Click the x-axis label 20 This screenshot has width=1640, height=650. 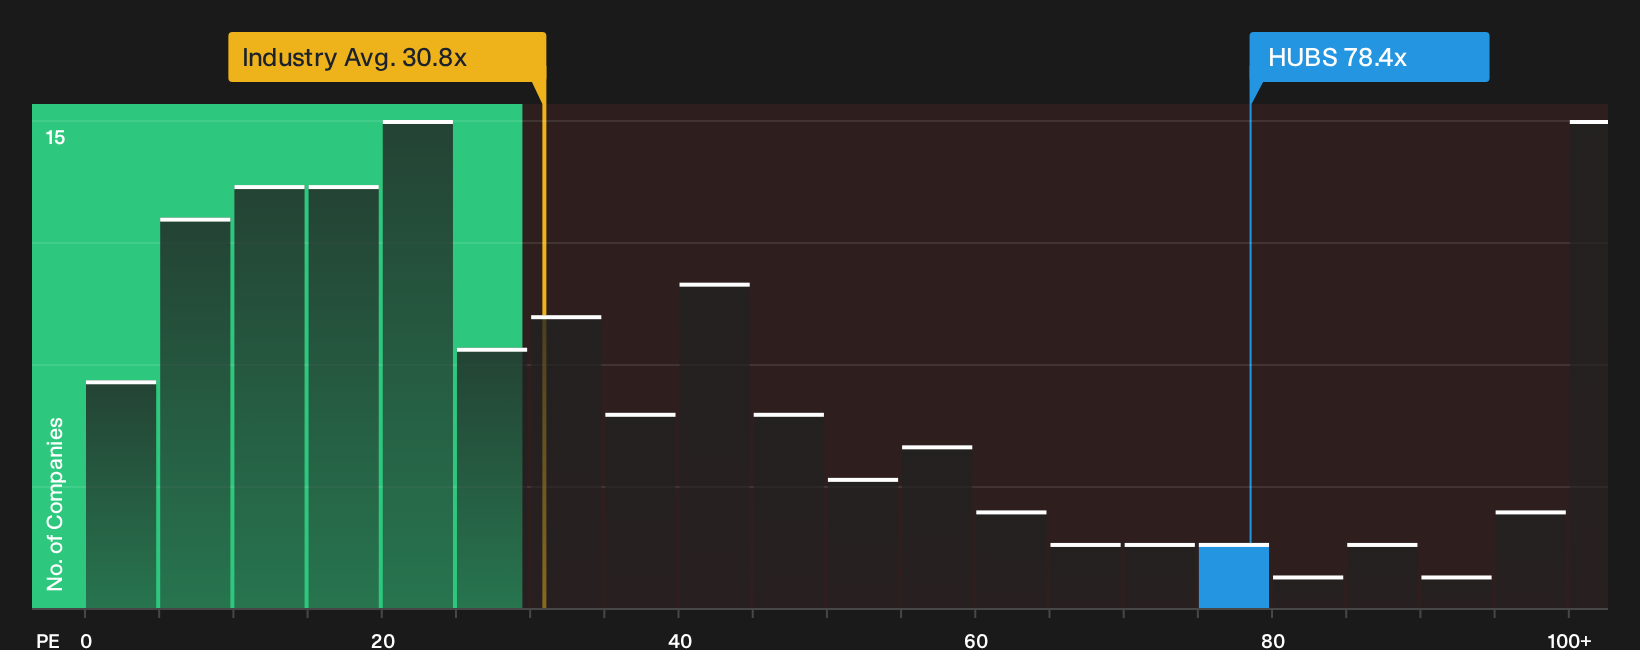383,640
